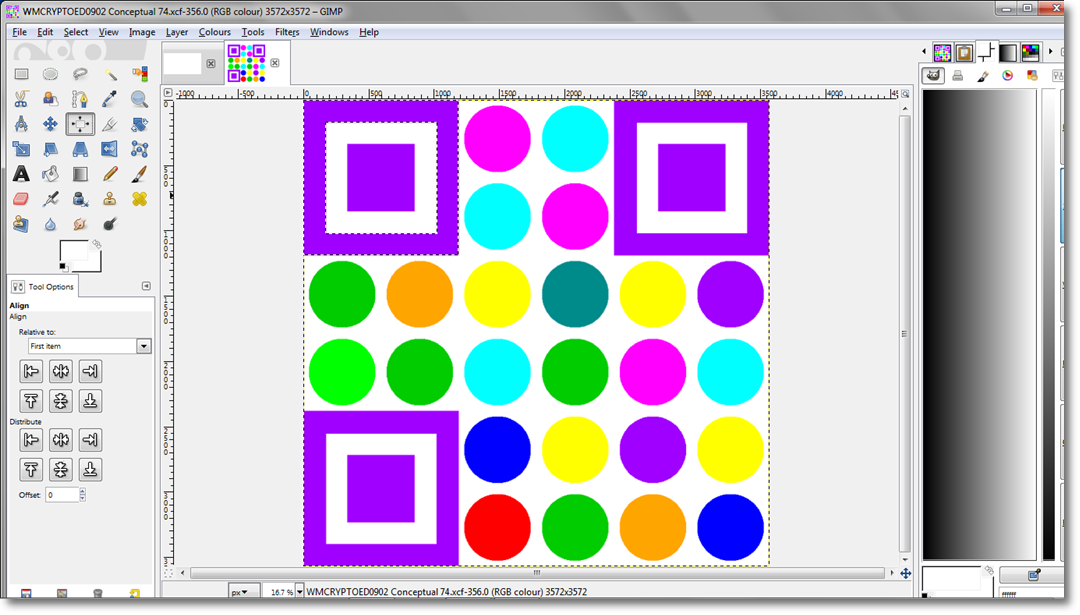Open the Relative to dropdown

click(x=89, y=346)
